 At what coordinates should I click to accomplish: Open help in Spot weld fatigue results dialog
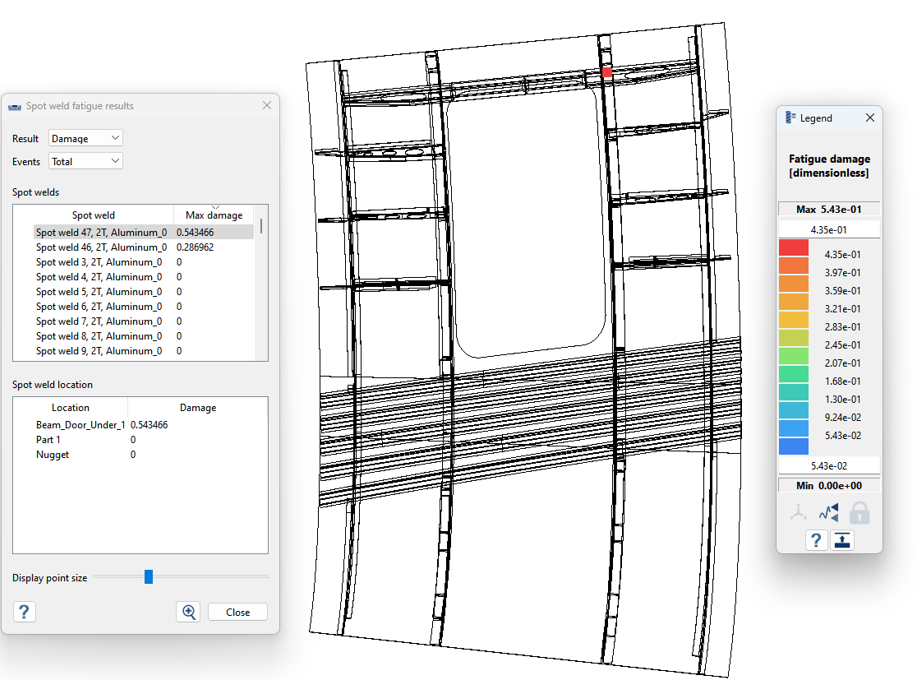coord(24,612)
